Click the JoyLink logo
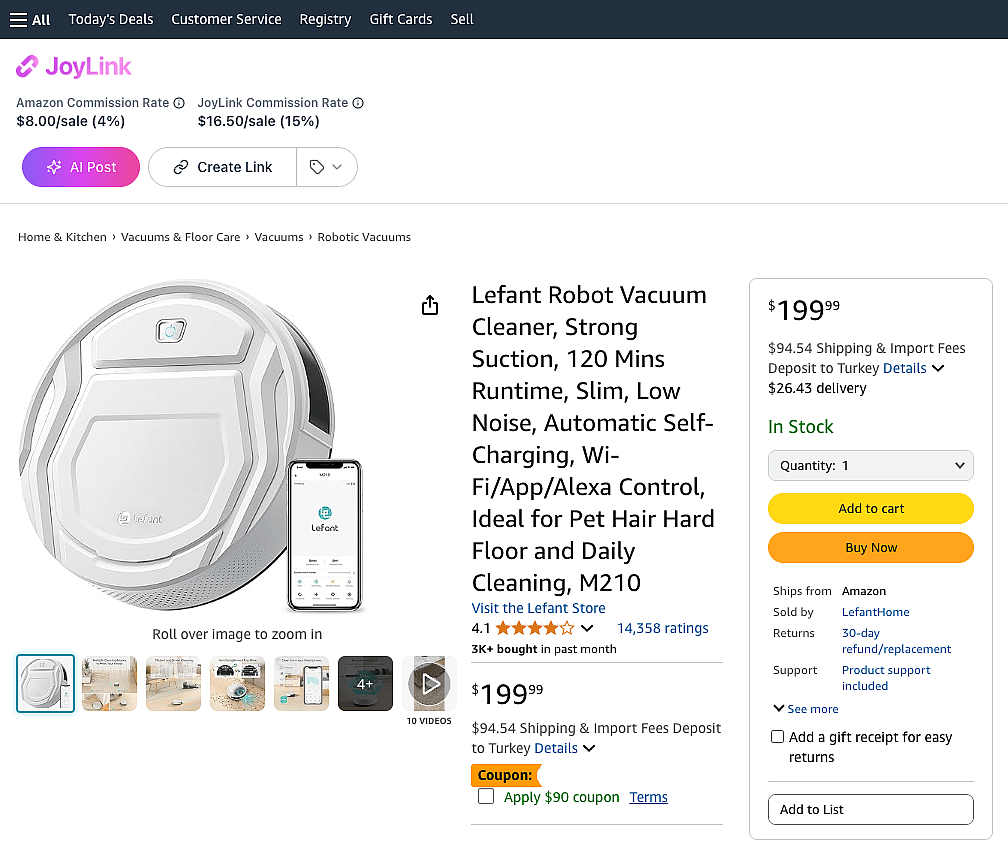 (x=74, y=67)
